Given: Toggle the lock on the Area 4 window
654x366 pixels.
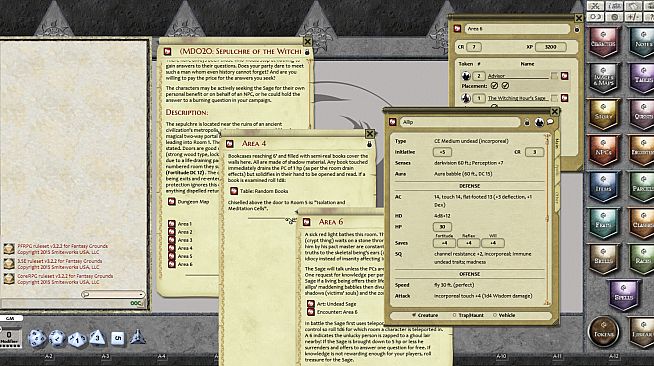Looking at the screenshot, I should click(369, 144).
